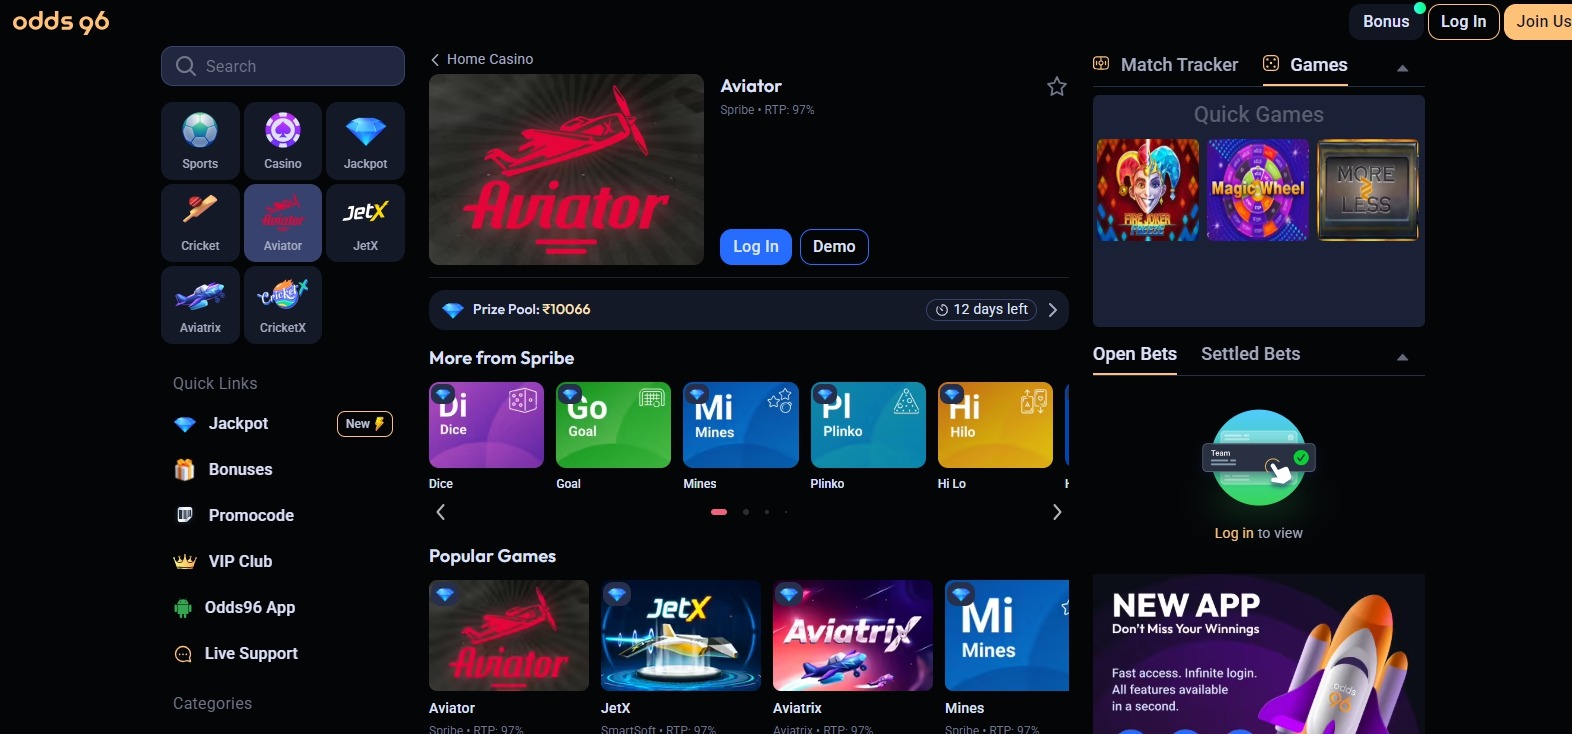Open the Aviatrix plane tile
Viewport: 1572px width, 734px height.
click(200, 304)
